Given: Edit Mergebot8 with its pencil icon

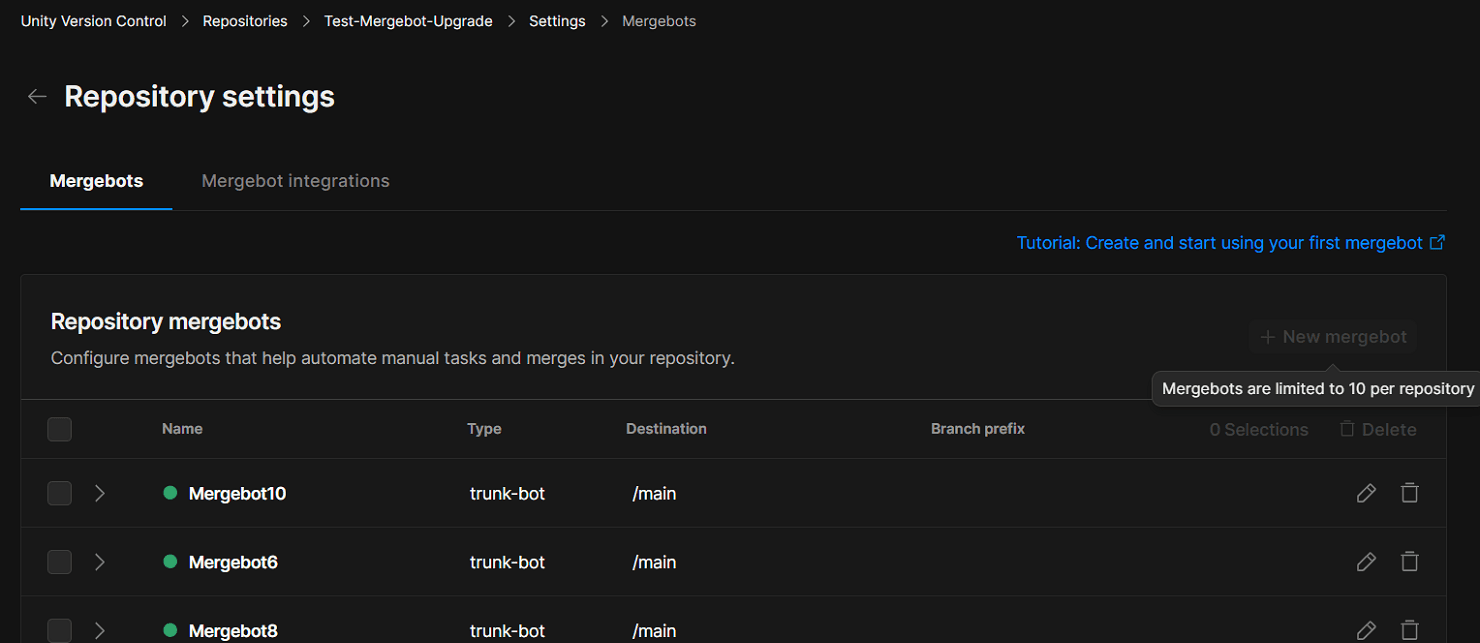Looking at the screenshot, I should pyautogui.click(x=1366, y=630).
